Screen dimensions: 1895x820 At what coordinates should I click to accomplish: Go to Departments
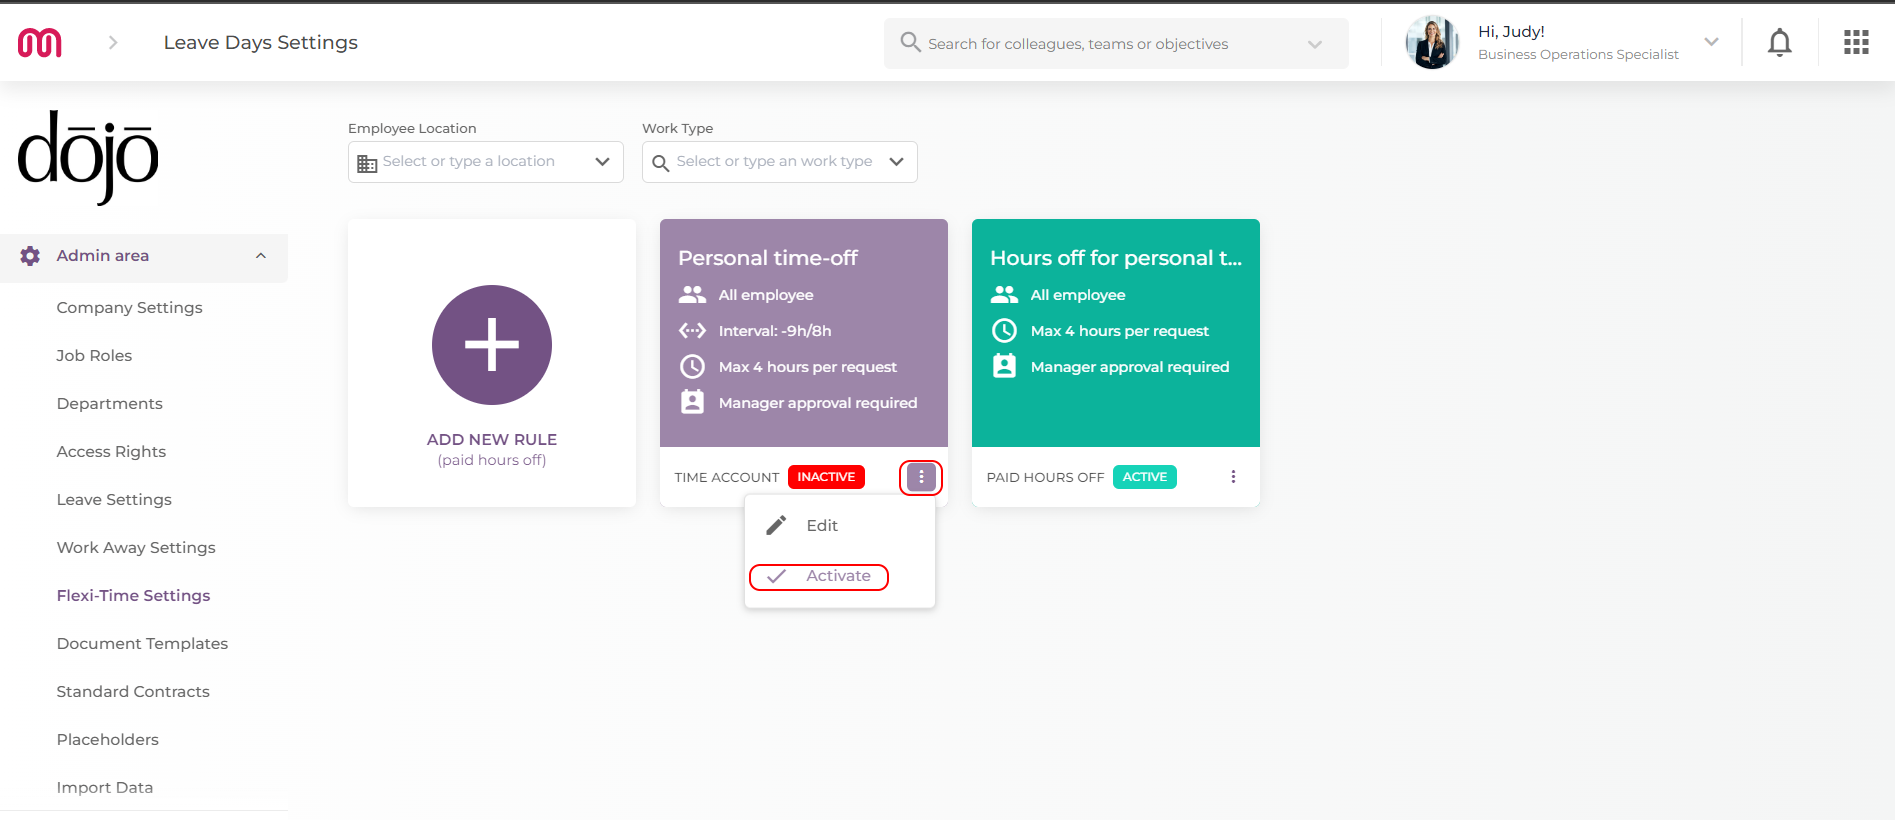[x=109, y=404]
